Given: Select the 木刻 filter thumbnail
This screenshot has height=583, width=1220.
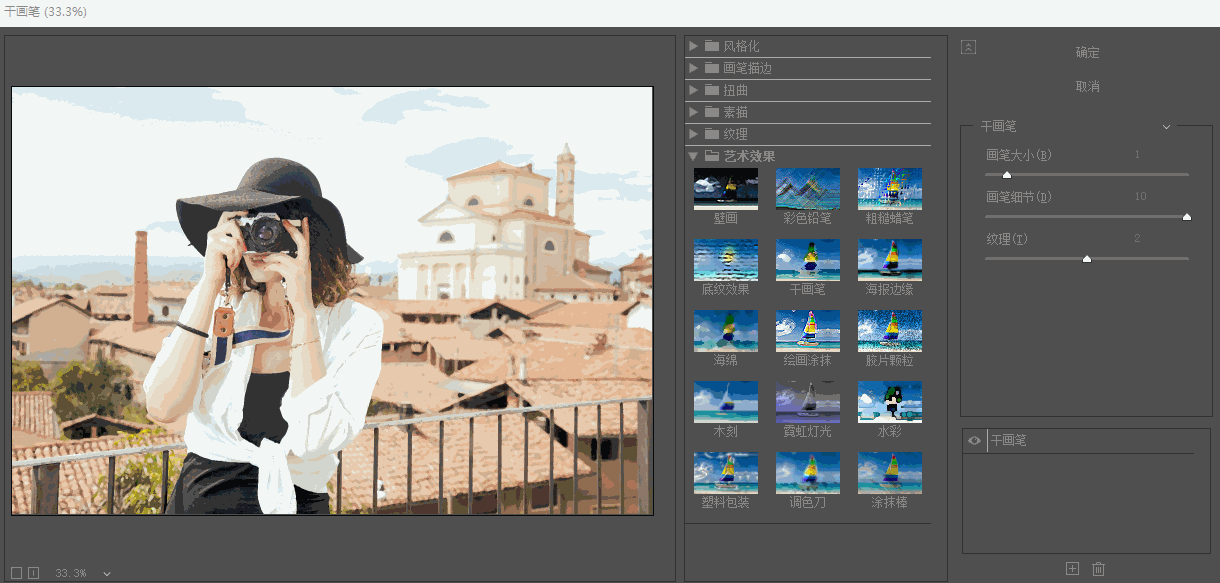Looking at the screenshot, I should click(726, 401).
